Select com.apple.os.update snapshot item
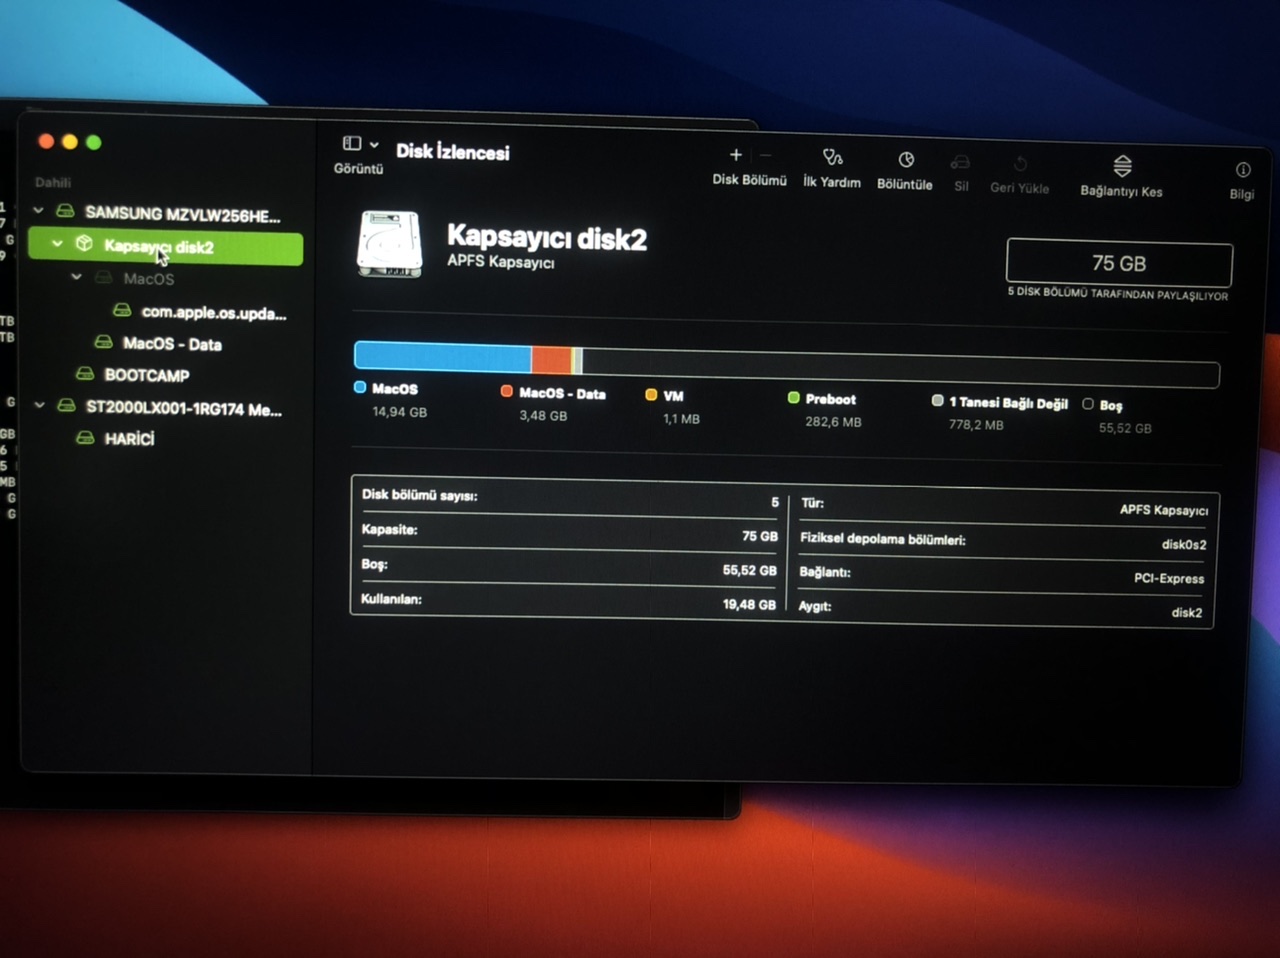Image resolution: width=1280 pixels, height=958 pixels. point(213,312)
